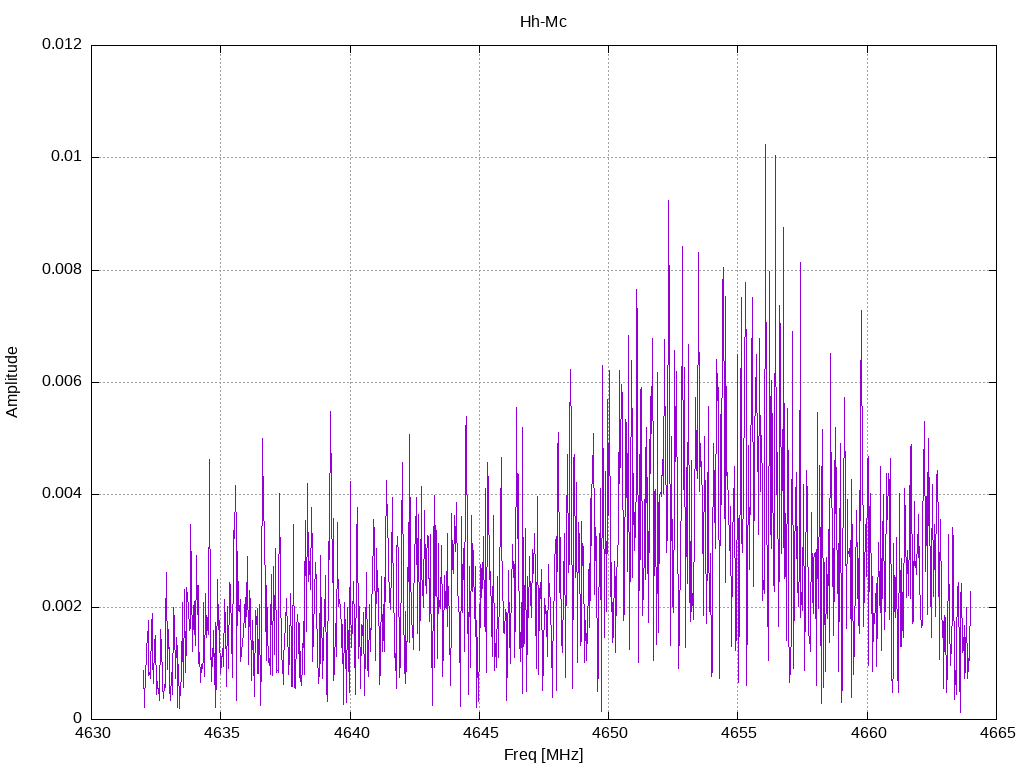Click the 4660 x-axis tick label
Viewport: 1024px width, 768px height.
click(x=868, y=733)
